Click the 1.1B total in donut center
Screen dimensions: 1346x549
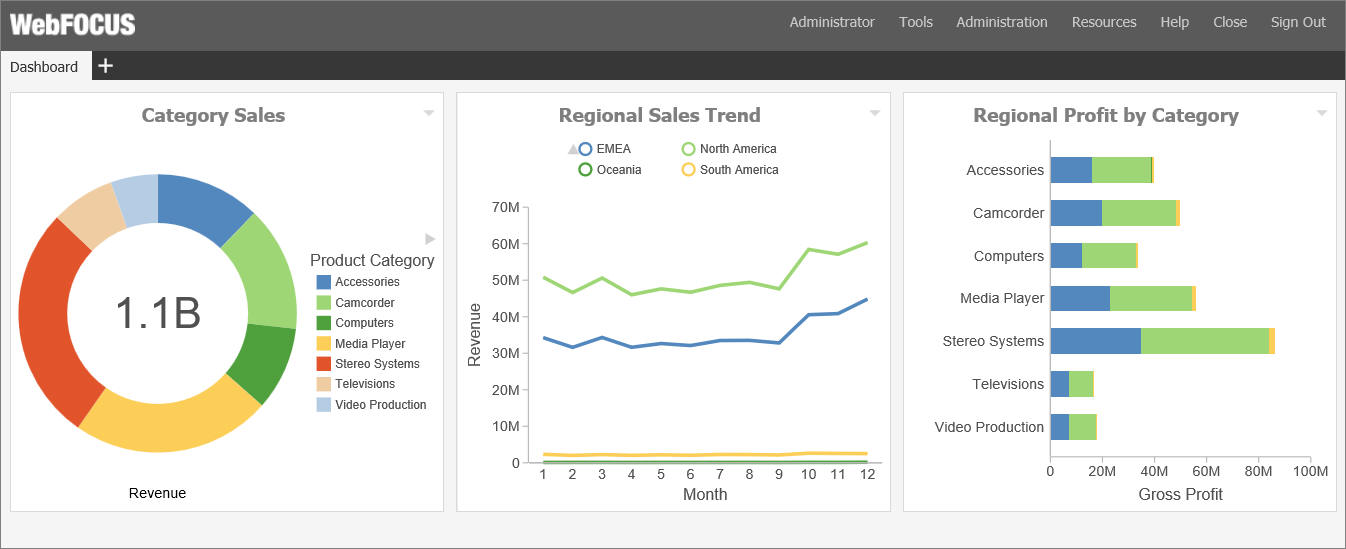(x=158, y=313)
